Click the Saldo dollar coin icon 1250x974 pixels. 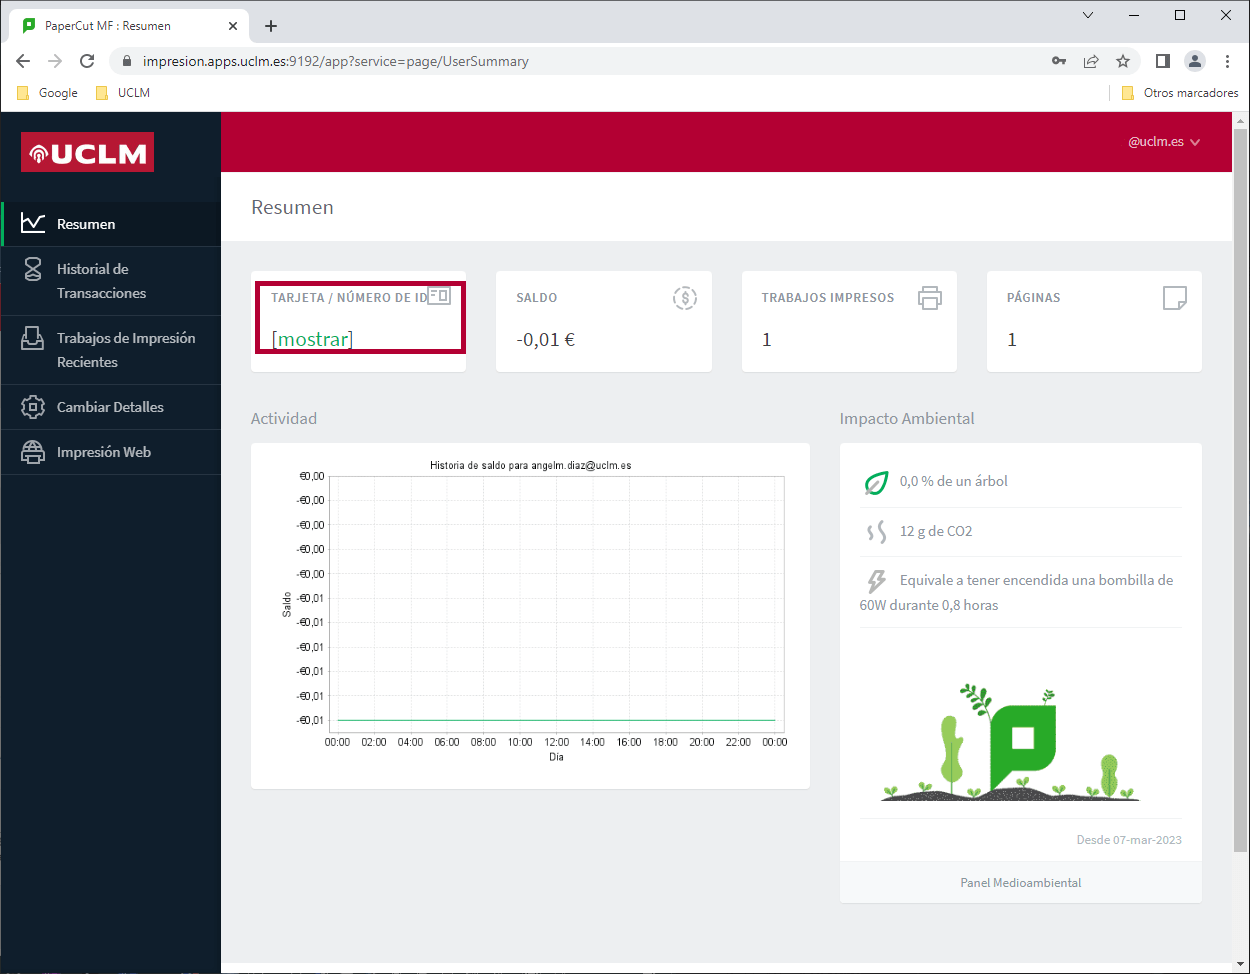[685, 297]
